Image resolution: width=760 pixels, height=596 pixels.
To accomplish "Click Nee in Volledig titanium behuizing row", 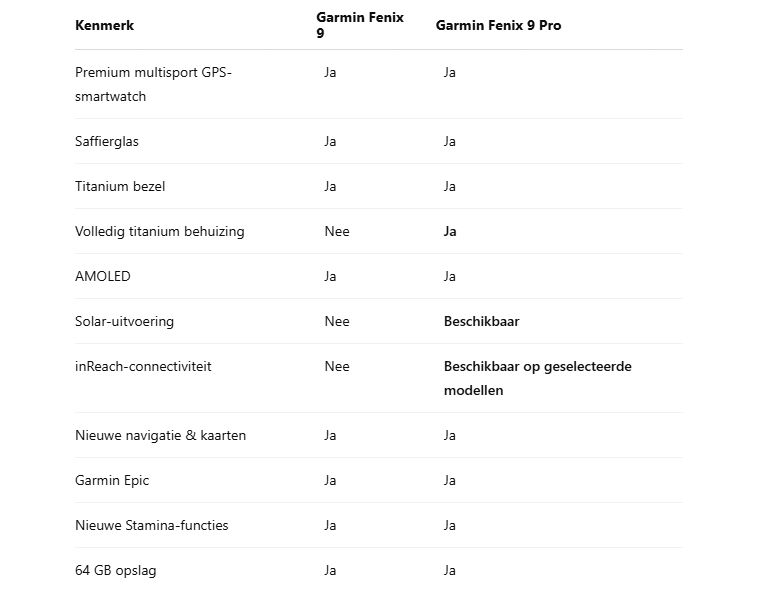I will 337,232.
